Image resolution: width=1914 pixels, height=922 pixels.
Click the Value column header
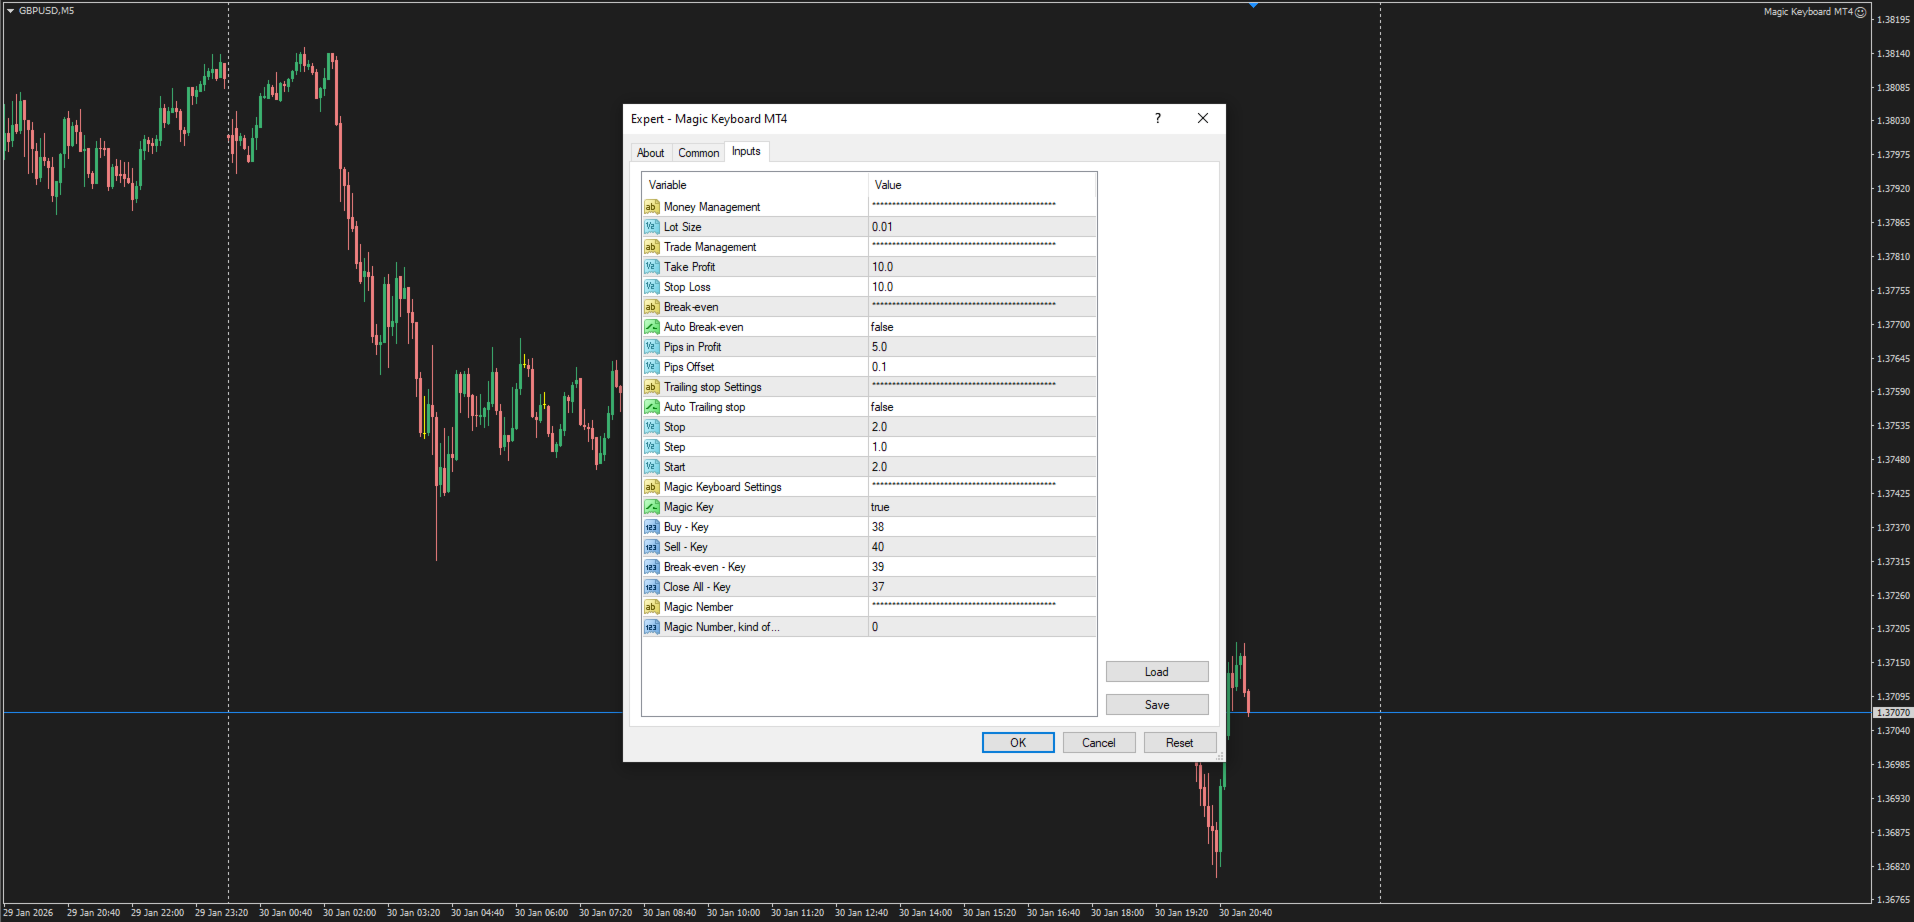pos(982,185)
